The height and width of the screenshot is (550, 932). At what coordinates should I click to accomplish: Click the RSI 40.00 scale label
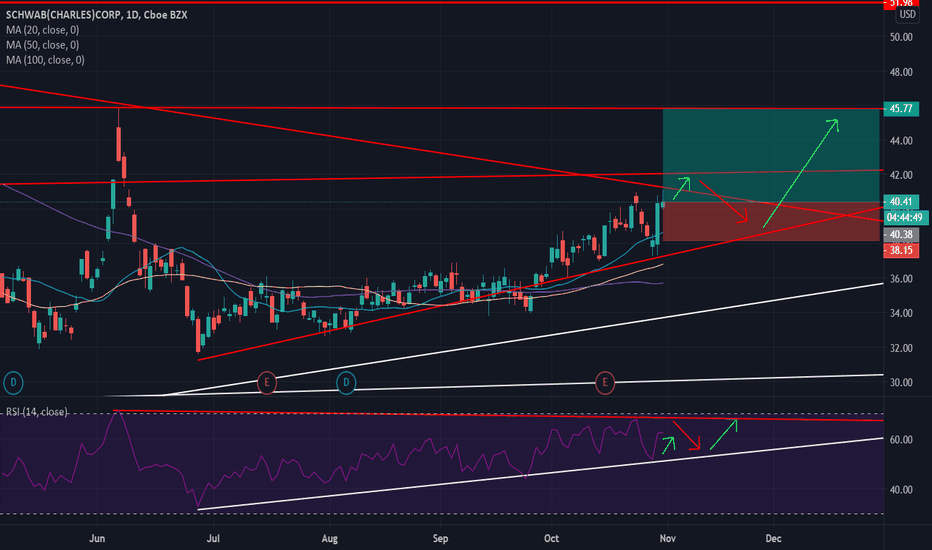901,490
